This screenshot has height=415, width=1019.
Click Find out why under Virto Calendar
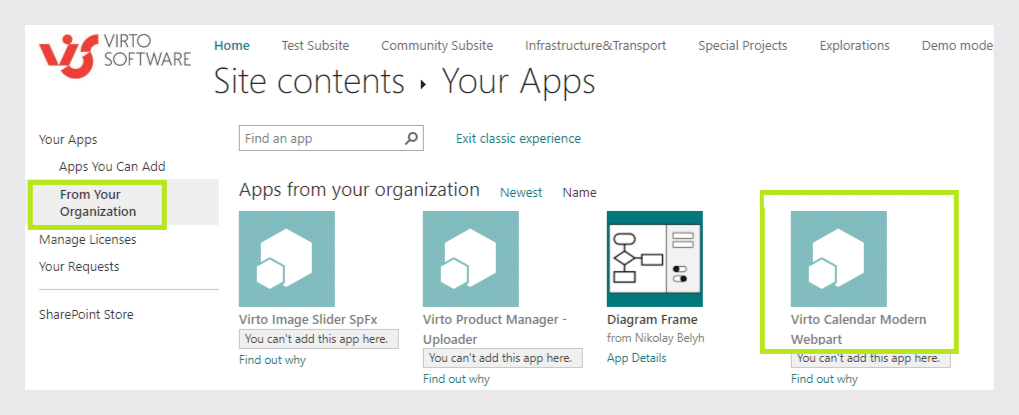[824, 379]
